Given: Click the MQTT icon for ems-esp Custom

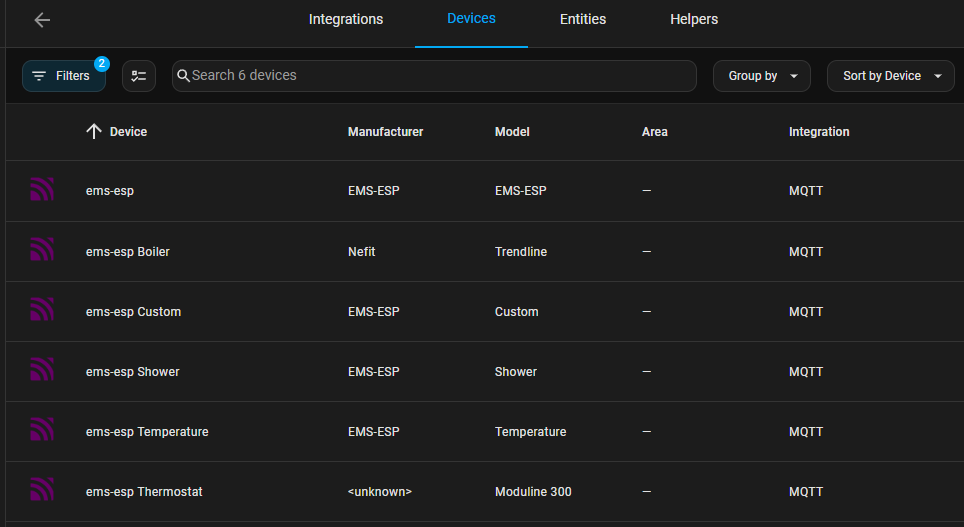Looking at the screenshot, I should [41, 310].
